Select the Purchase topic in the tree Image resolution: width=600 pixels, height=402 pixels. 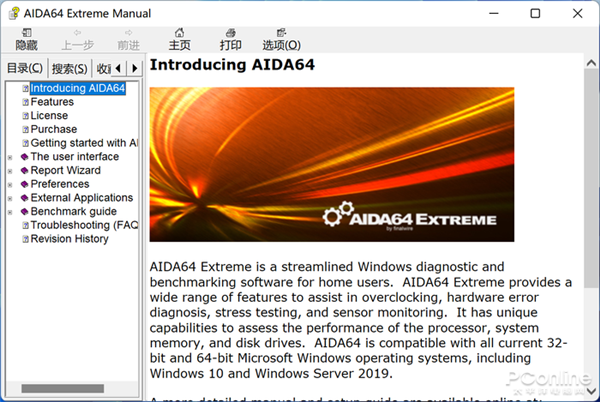53,129
